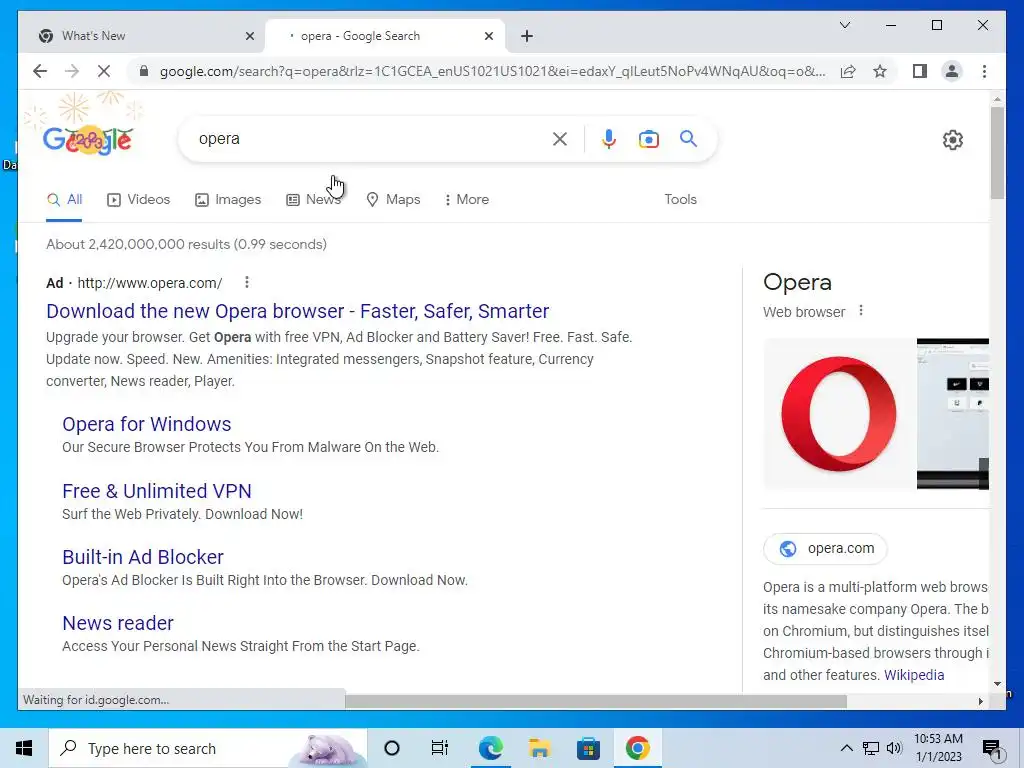Share this page from address bar
1024x768 pixels.
click(848, 71)
